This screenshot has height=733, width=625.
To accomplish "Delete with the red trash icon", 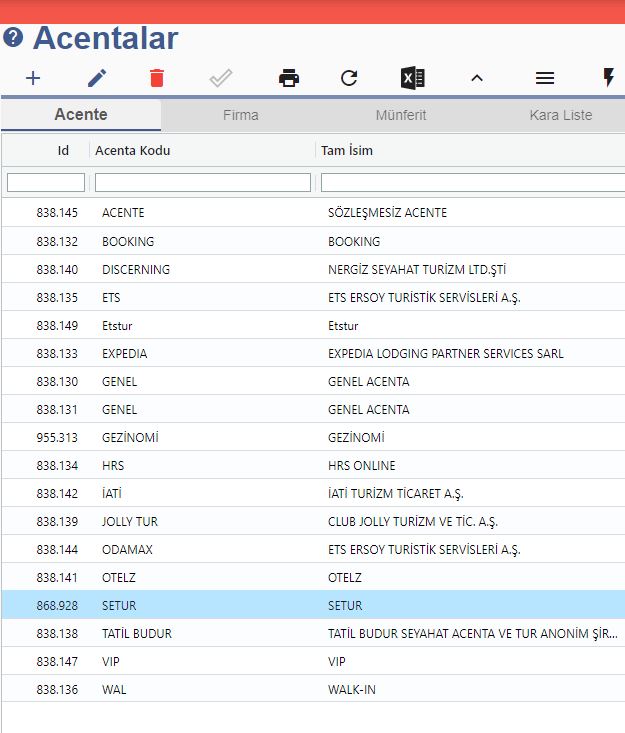I will [x=157, y=78].
